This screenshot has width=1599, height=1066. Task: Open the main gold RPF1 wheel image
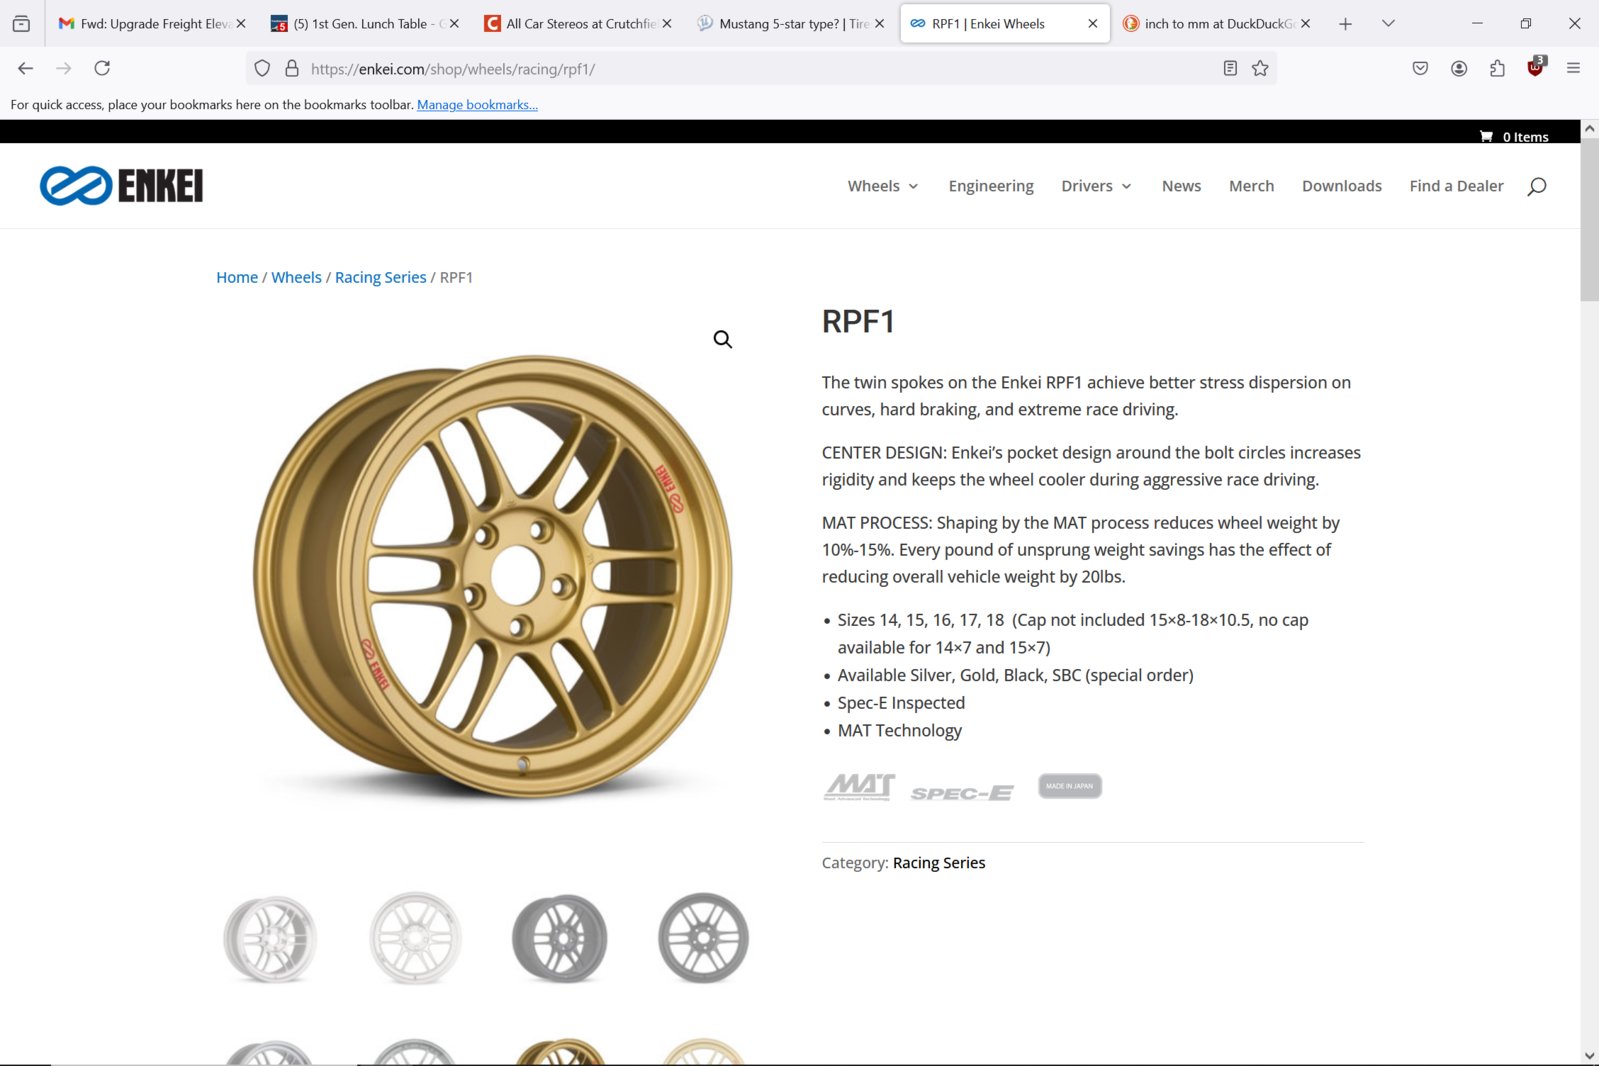coord(492,577)
